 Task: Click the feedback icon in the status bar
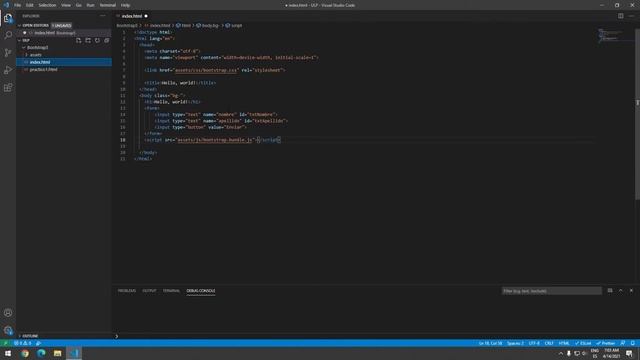click(622, 343)
